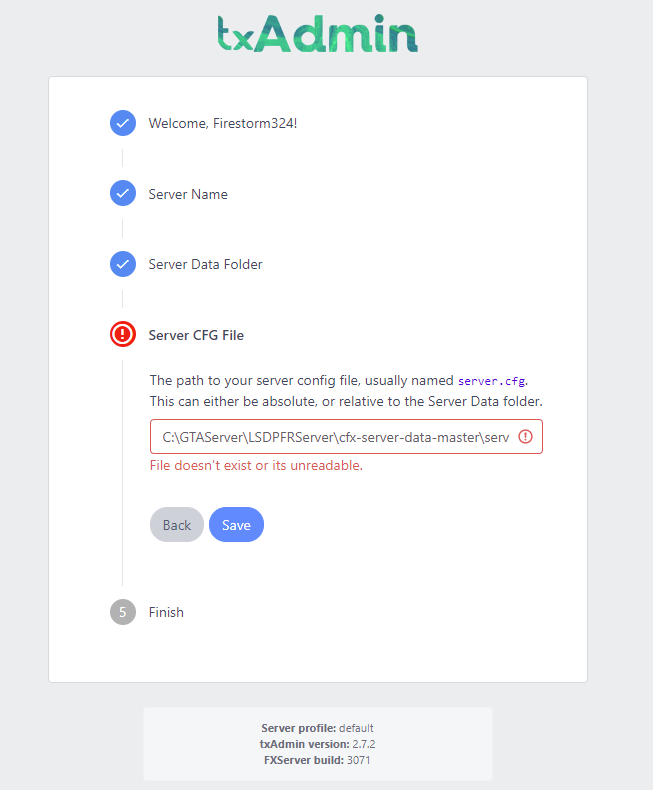
Task: Click the FXServer build text in footer
Action: click(317, 760)
